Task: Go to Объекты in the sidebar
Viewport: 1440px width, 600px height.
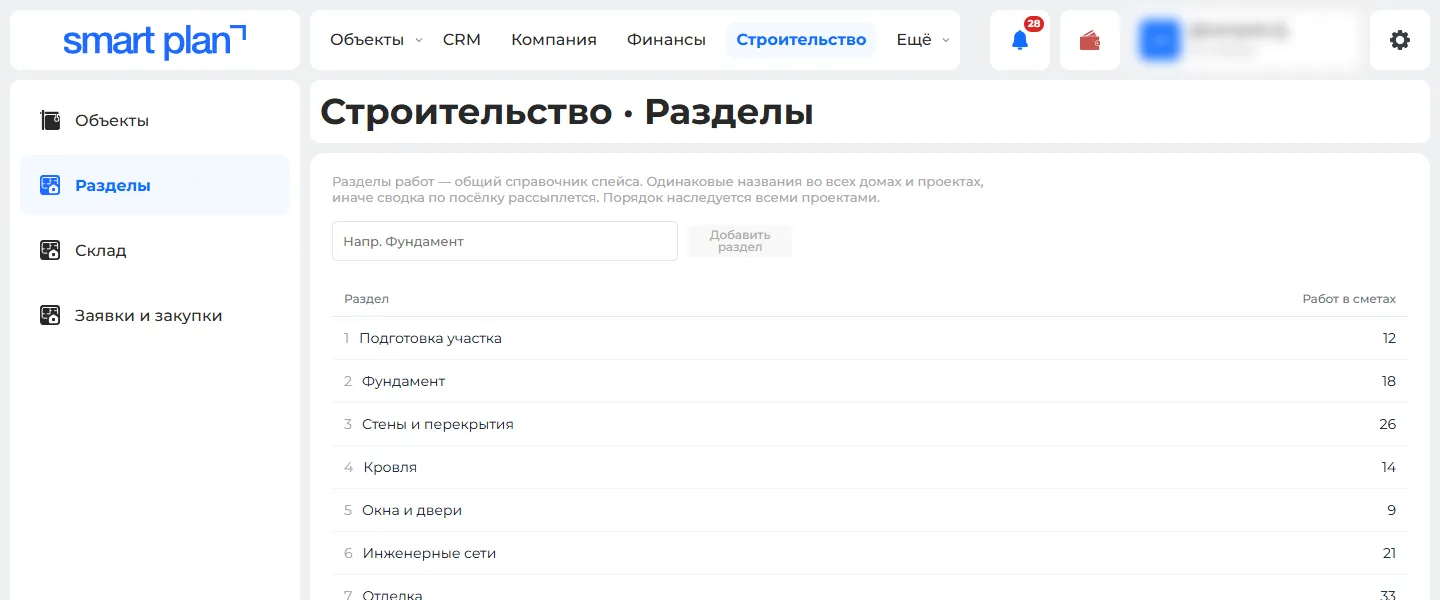Action: pyautogui.click(x=155, y=121)
